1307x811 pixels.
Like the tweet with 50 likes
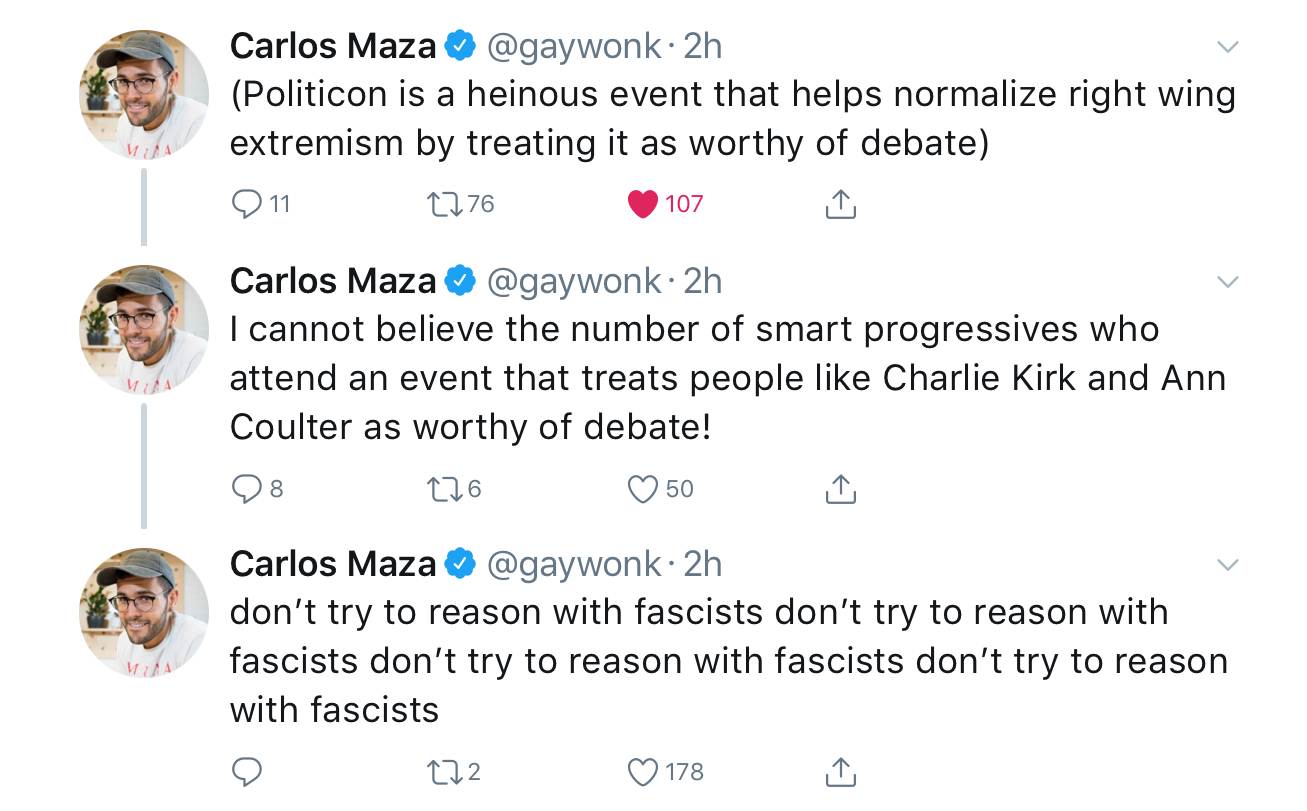coord(643,488)
